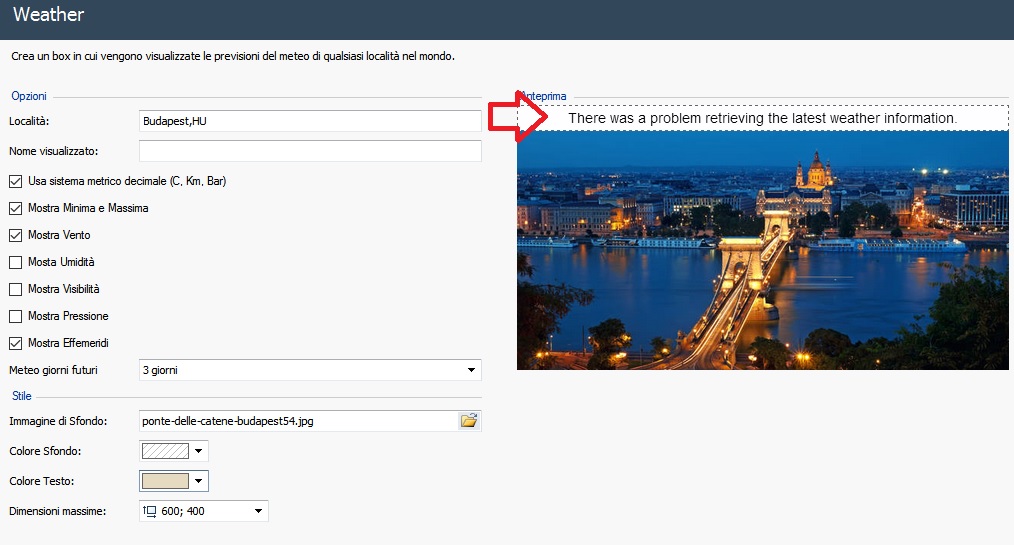This screenshot has width=1014, height=545.
Task: Uncheck Mostra Minima e Massima
Action: [16, 209]
